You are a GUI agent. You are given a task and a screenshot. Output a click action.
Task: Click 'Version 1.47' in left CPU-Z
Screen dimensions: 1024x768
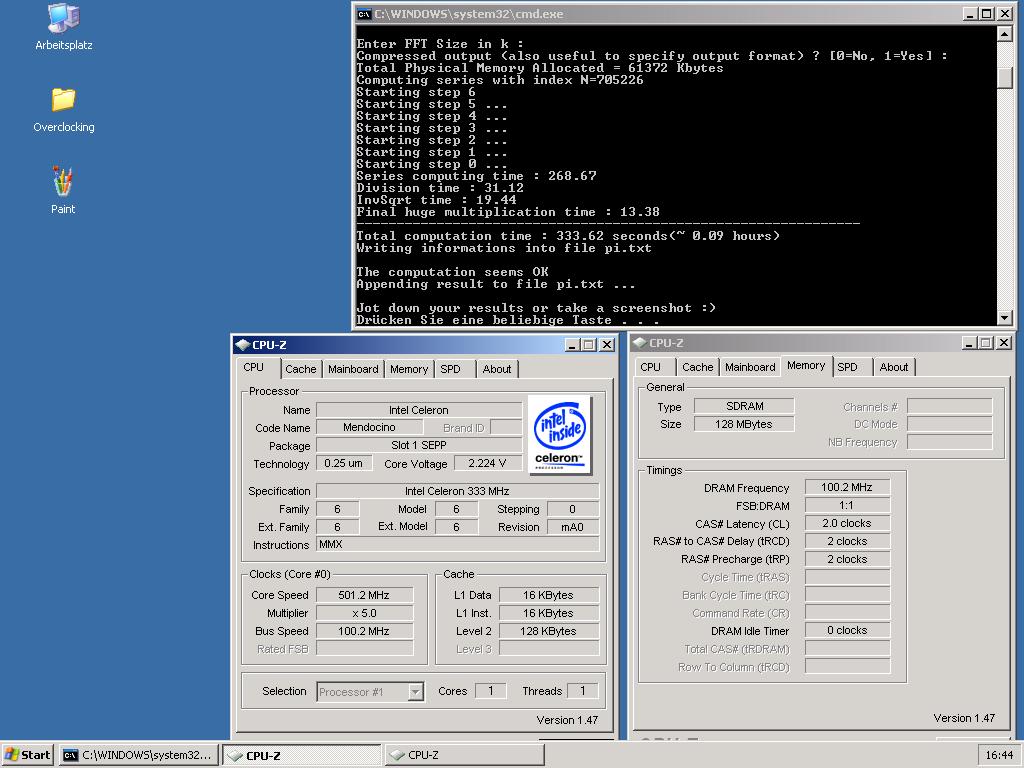(x=567, y=720)
